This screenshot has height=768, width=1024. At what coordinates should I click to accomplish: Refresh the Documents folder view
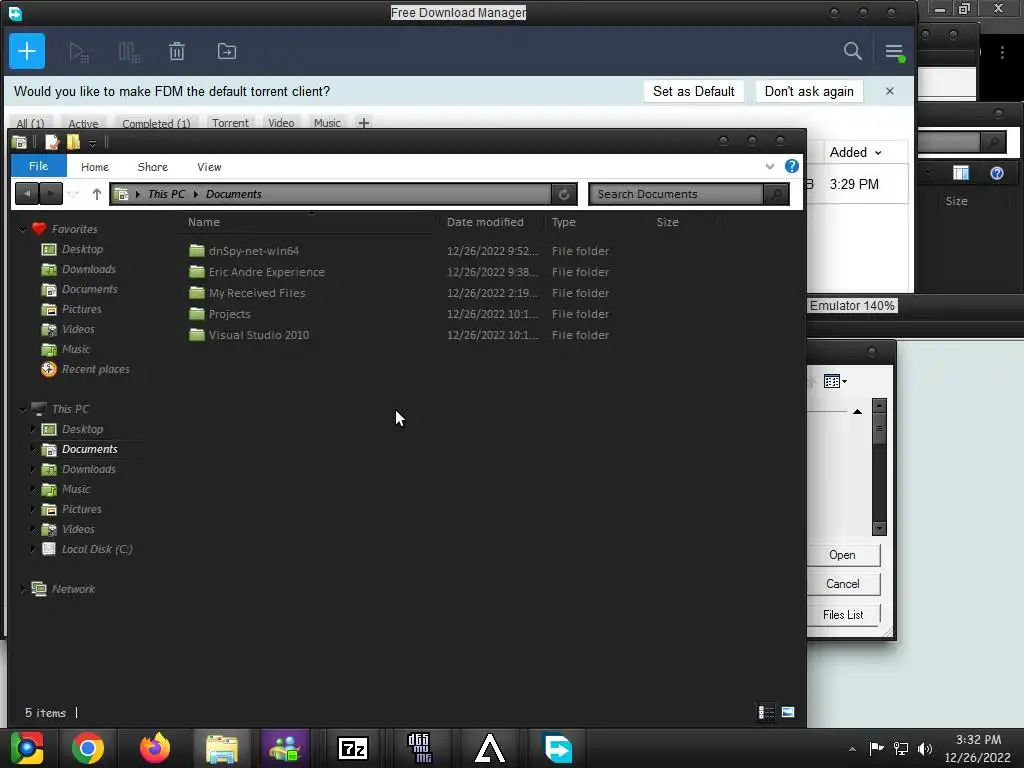pyautogui.click(x=564, y=194)
